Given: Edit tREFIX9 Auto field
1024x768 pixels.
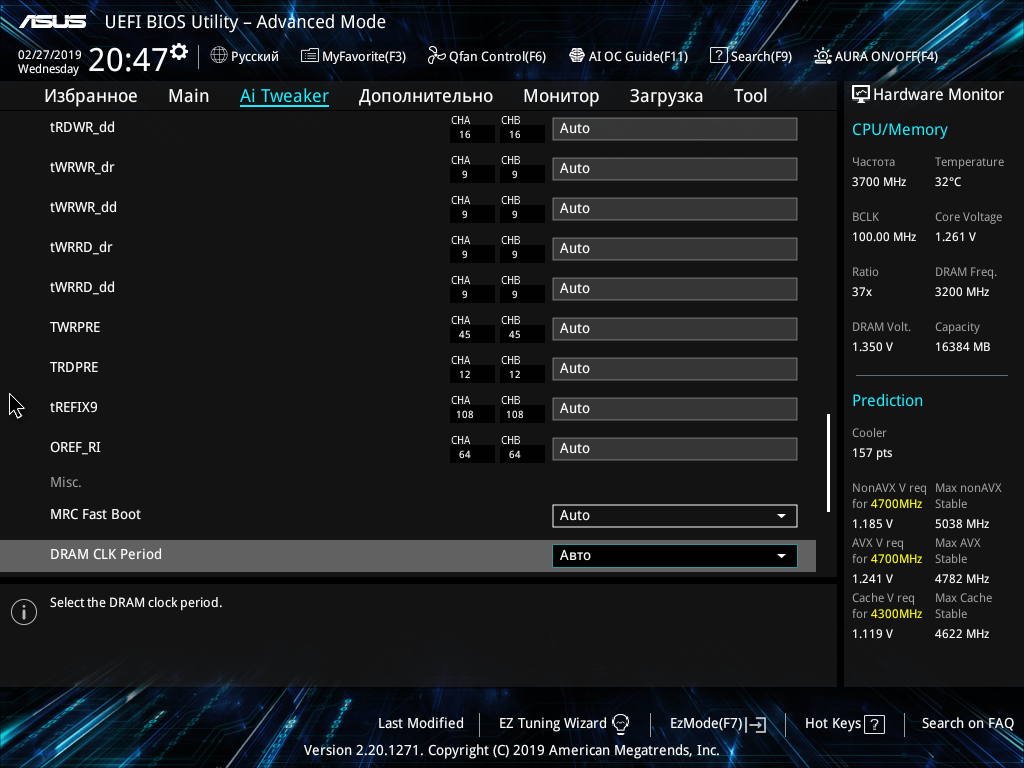Looking at the screenshot, I should tap(675, 408).
